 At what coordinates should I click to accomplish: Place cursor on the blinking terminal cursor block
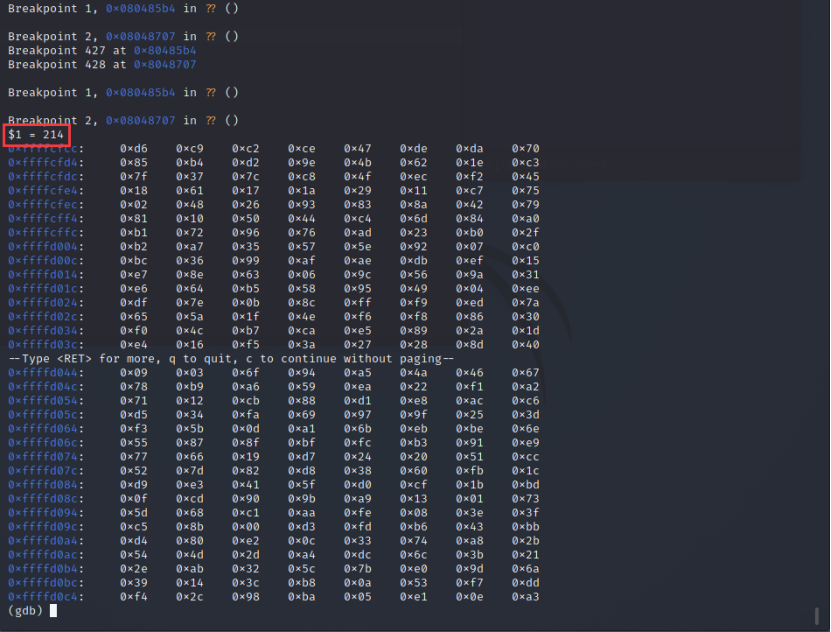pos(53,610)
